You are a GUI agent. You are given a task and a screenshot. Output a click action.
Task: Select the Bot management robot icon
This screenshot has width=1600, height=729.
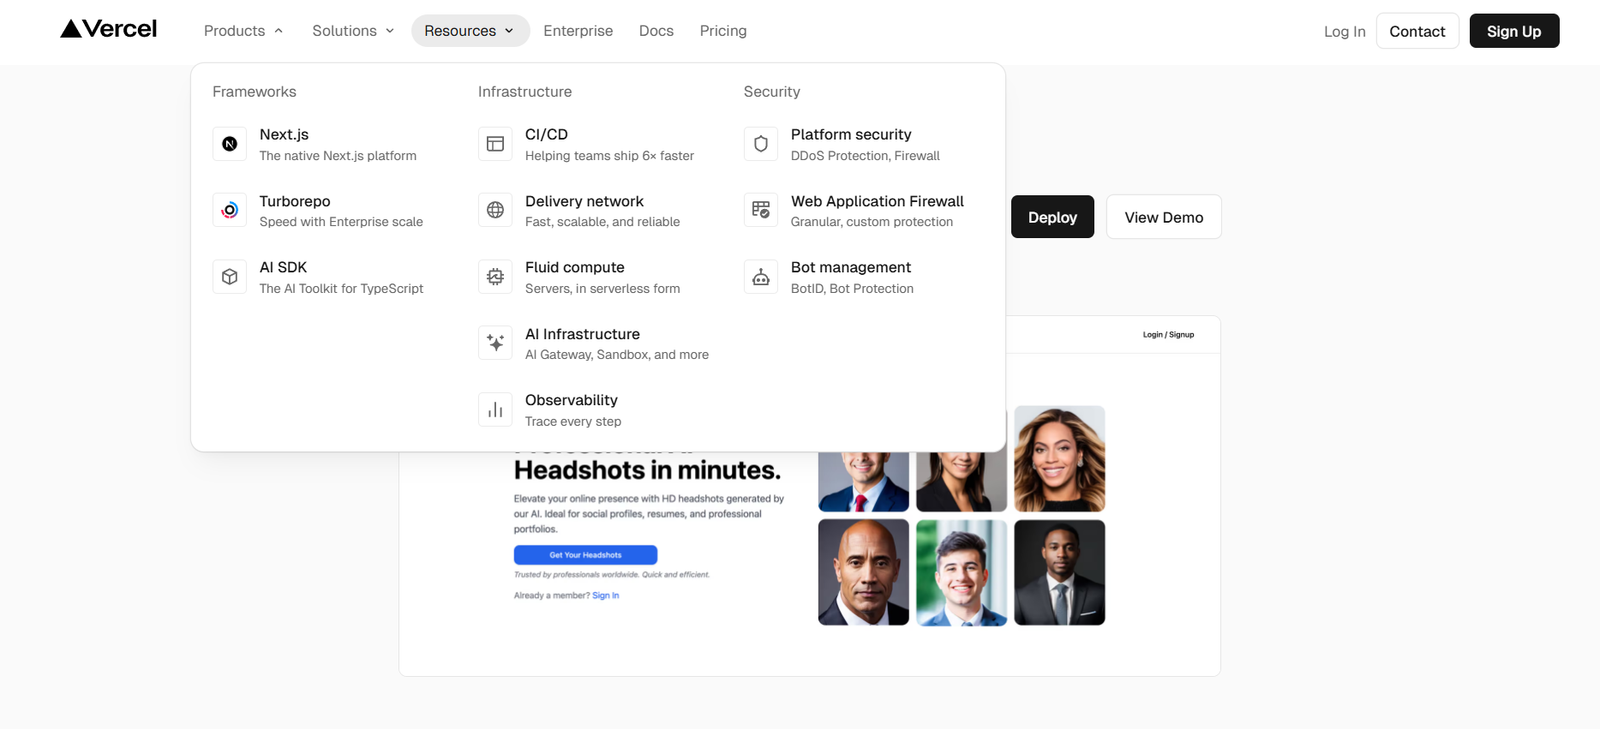(x=761, y=277)
